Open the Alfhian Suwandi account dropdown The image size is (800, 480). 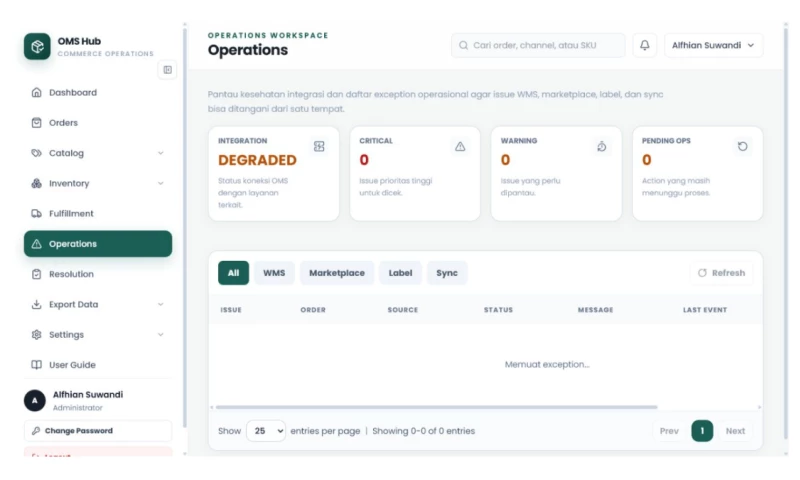pos(713,45)
